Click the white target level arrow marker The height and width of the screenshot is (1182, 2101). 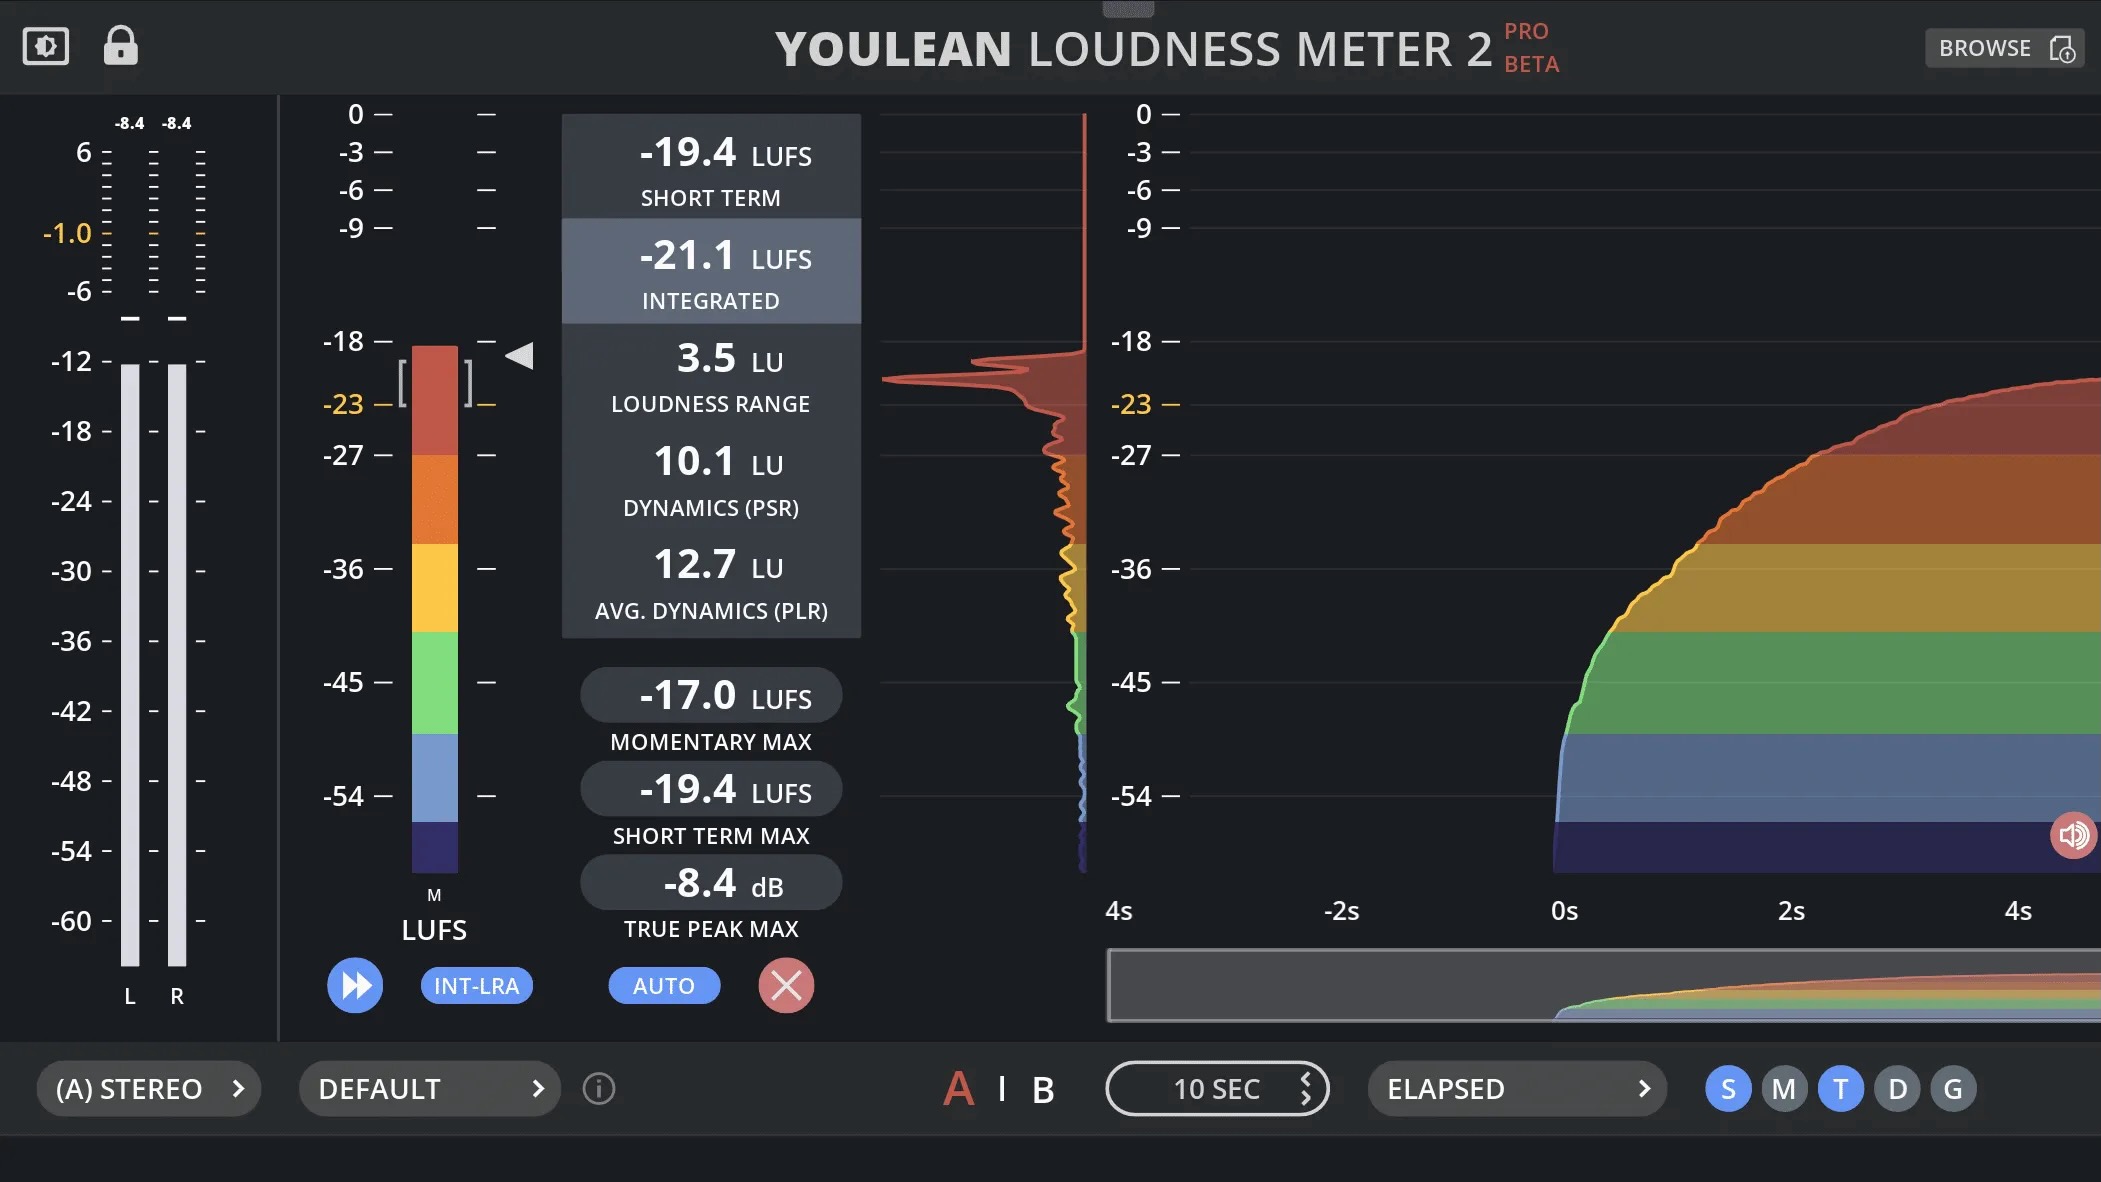(520, 355)
